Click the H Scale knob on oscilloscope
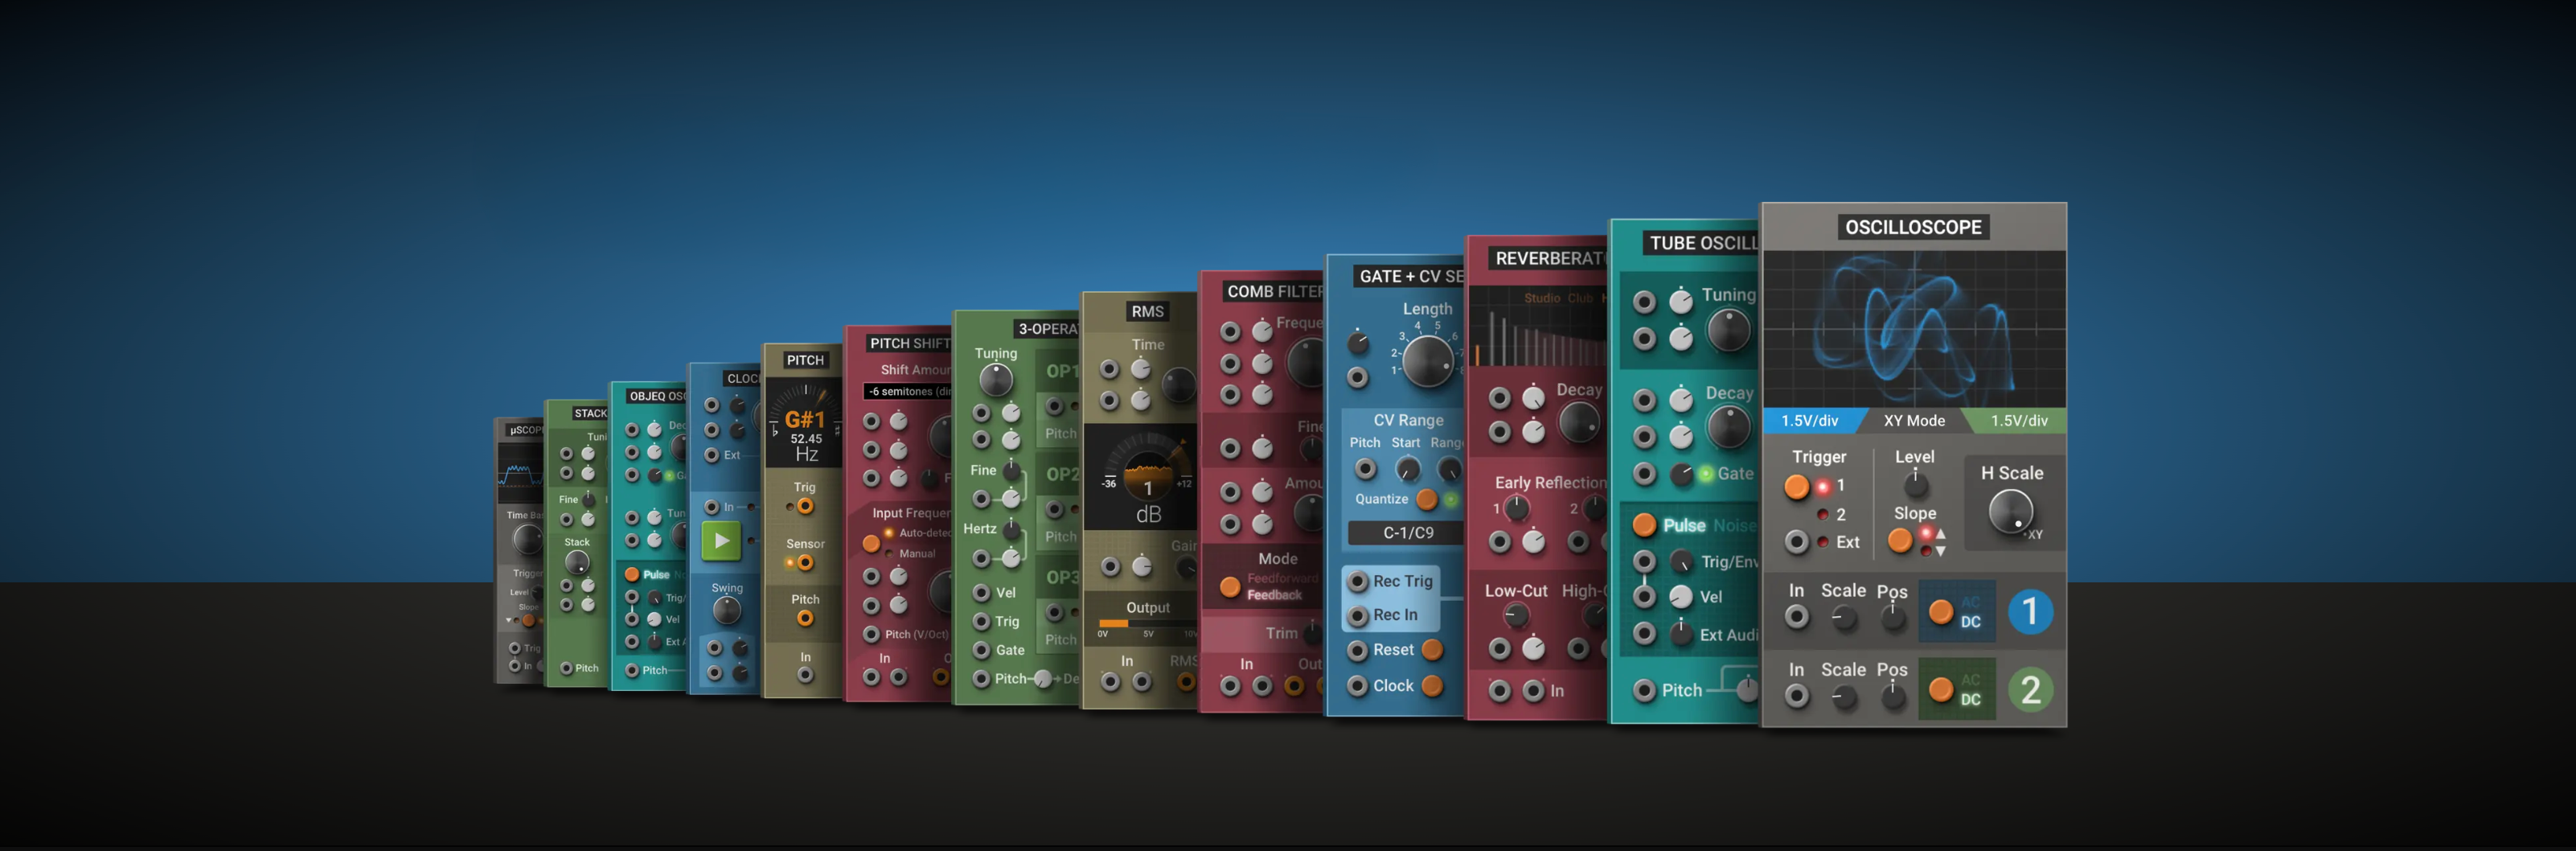This screenshot has width=2576, height=851. [2010, 512]
